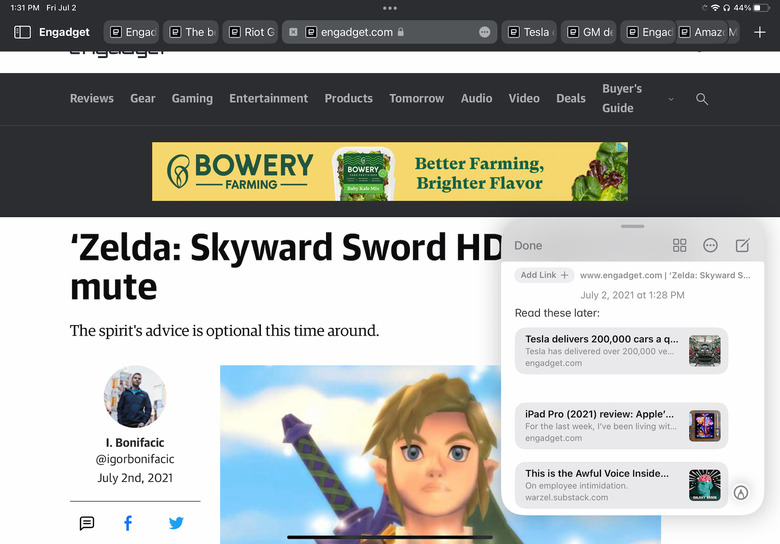Tap the Engadget tab group title
The height and width of the screenshot is (544, 780).
[64, 32]
